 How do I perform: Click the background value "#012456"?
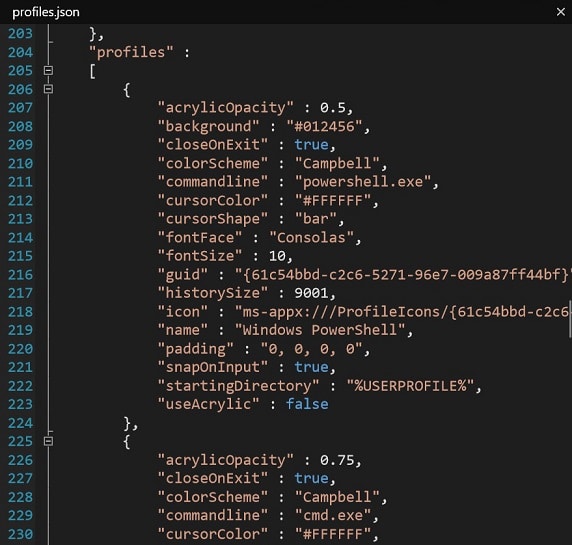coord(324,126)
